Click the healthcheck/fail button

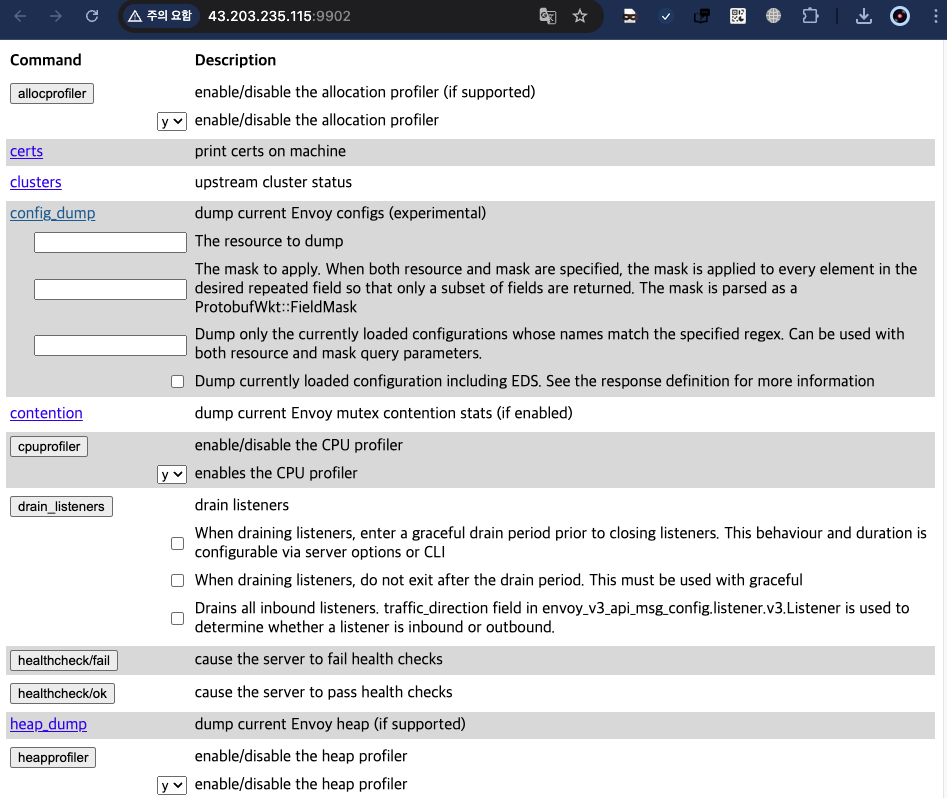[64, 660]
